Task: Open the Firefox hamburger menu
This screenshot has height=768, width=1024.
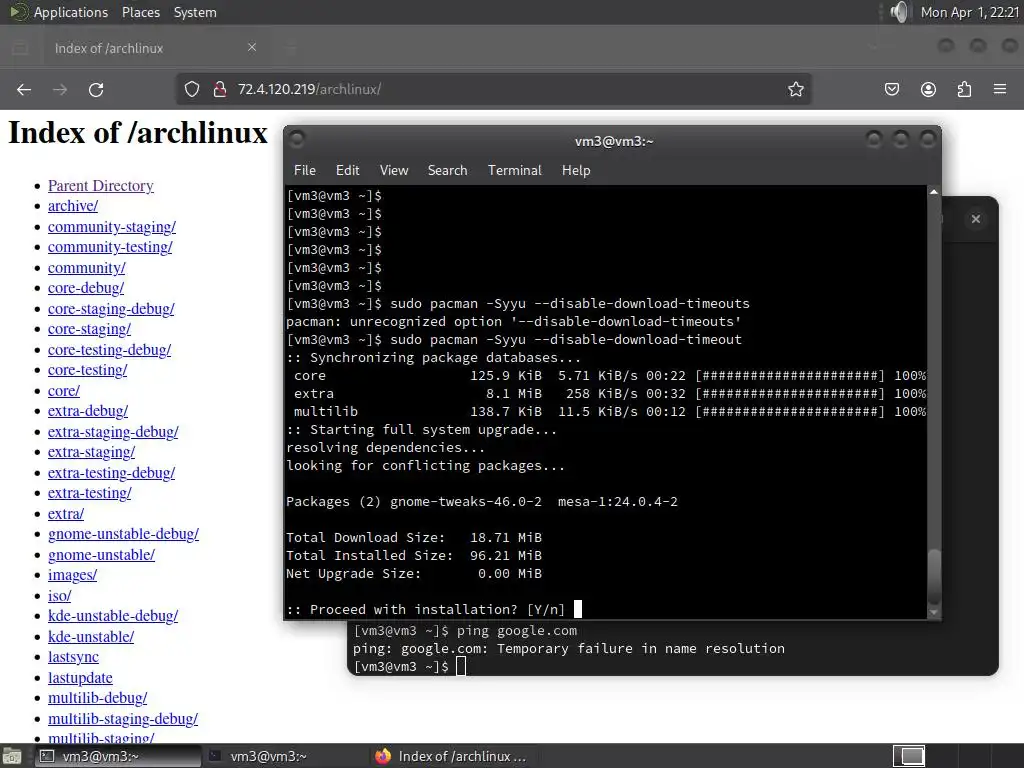Action: click(1000, 89)
